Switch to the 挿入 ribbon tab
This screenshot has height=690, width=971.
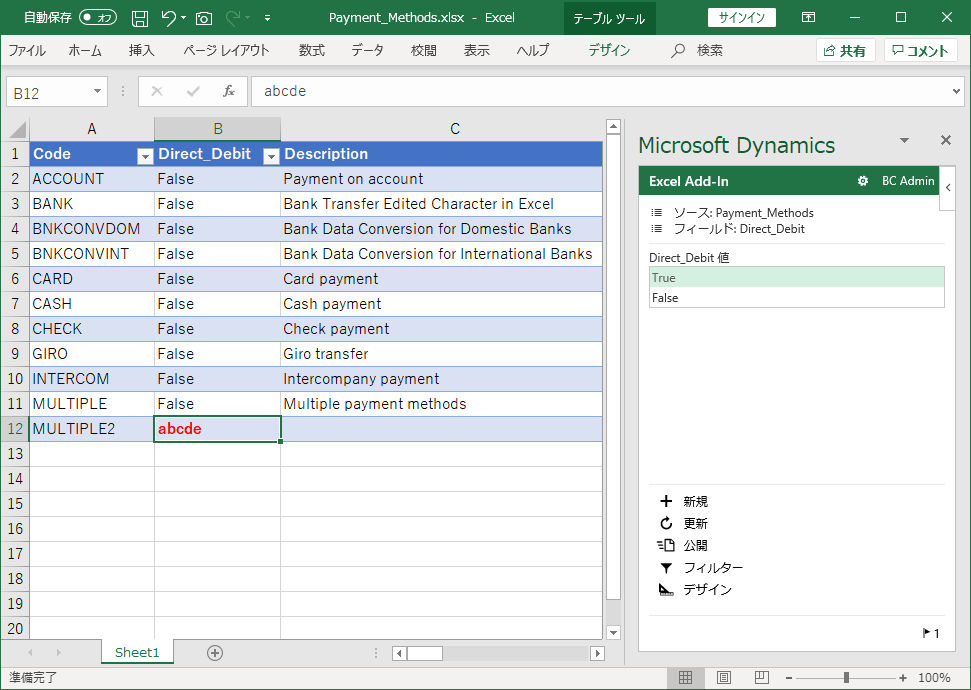pos(141,51)
